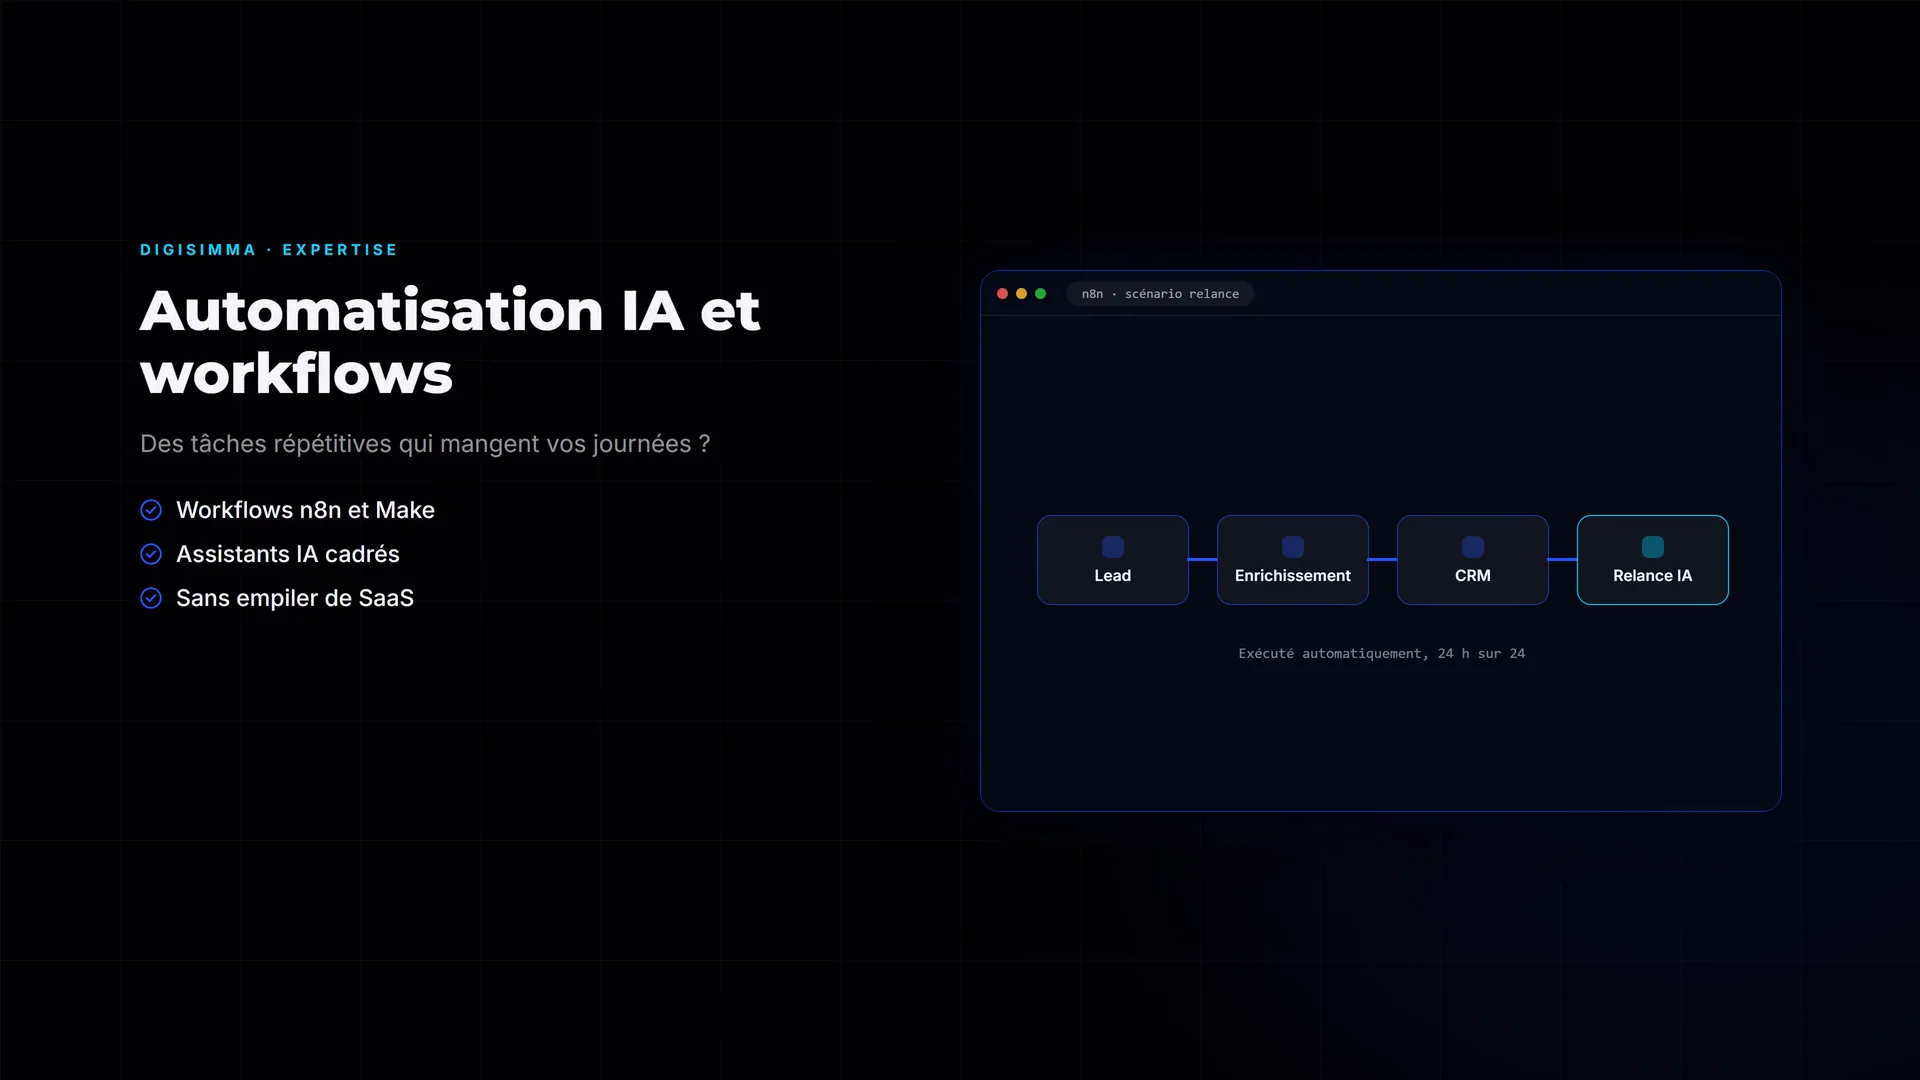1920x1080 pixels.
Task: Click the text 'Workflows n8n et Make'
Action: point(305,510)
